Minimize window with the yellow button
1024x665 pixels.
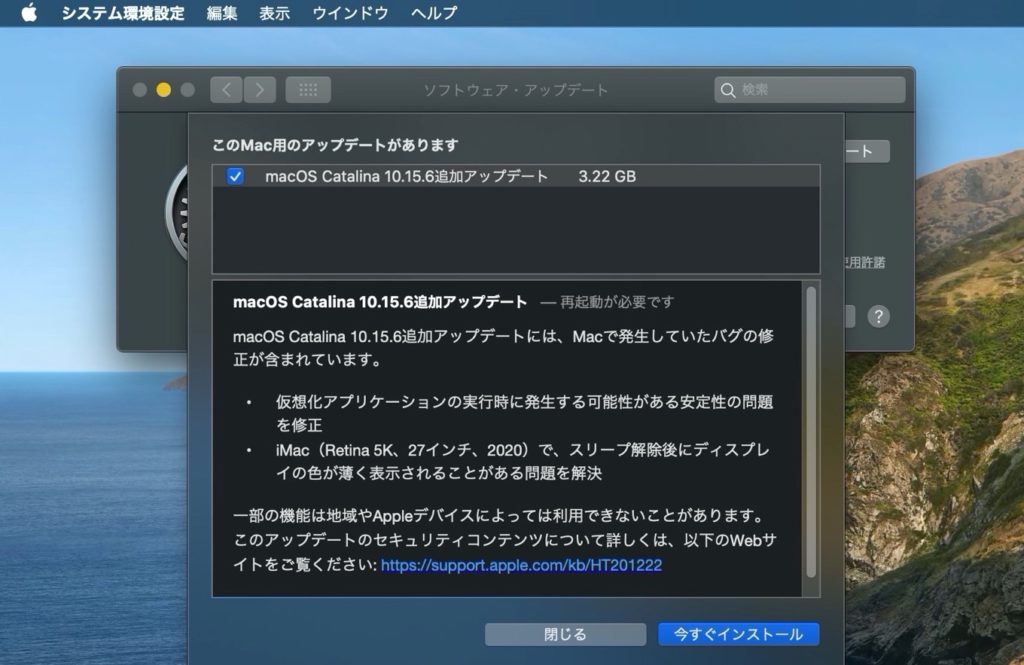(x=163, y=90)
